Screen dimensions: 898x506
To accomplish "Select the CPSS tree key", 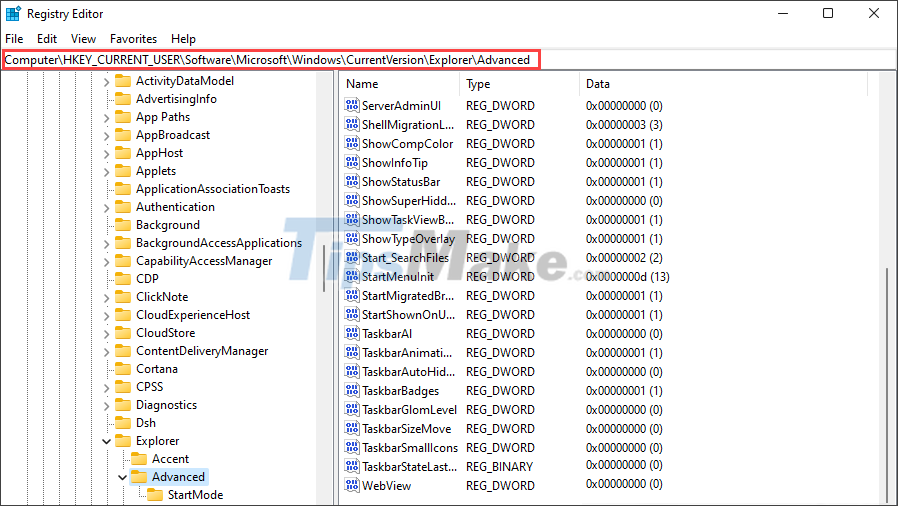I will (x=149, y=387).
